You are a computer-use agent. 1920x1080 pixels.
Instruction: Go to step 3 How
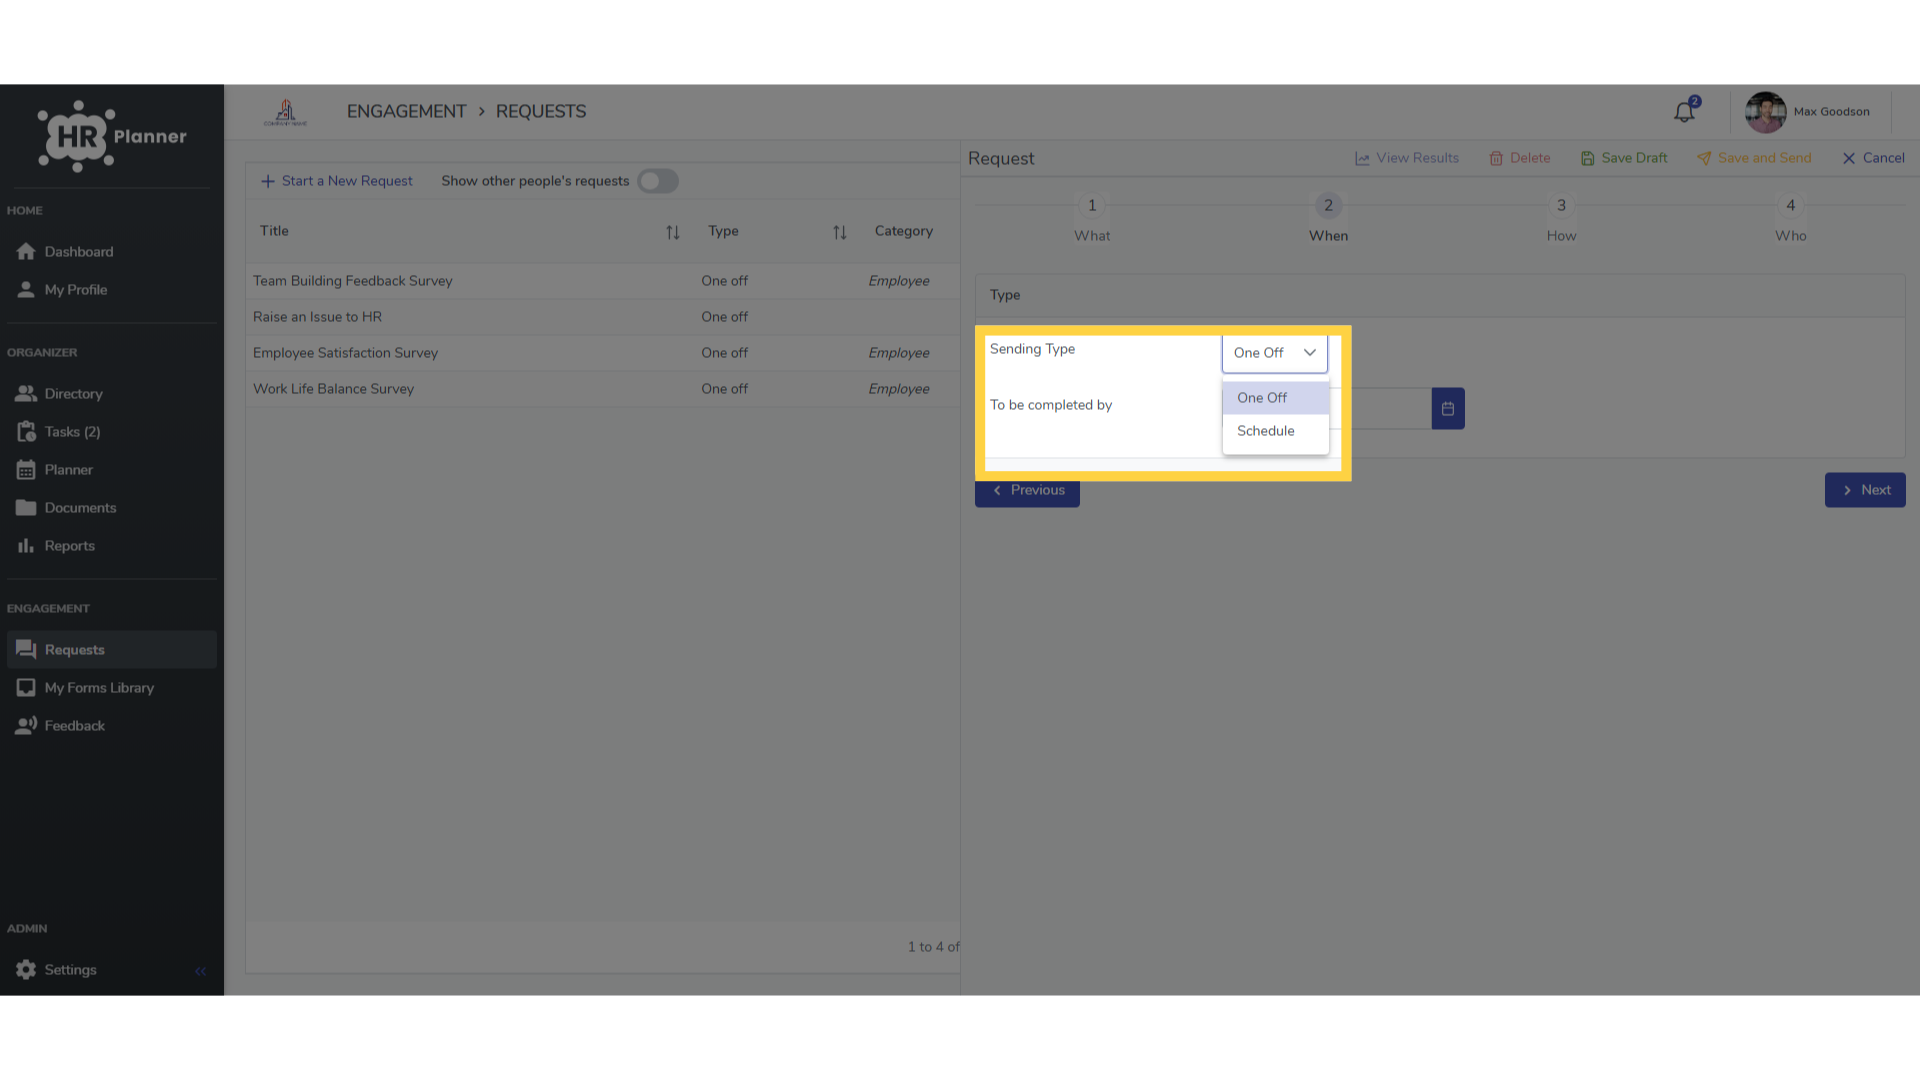1561,219
